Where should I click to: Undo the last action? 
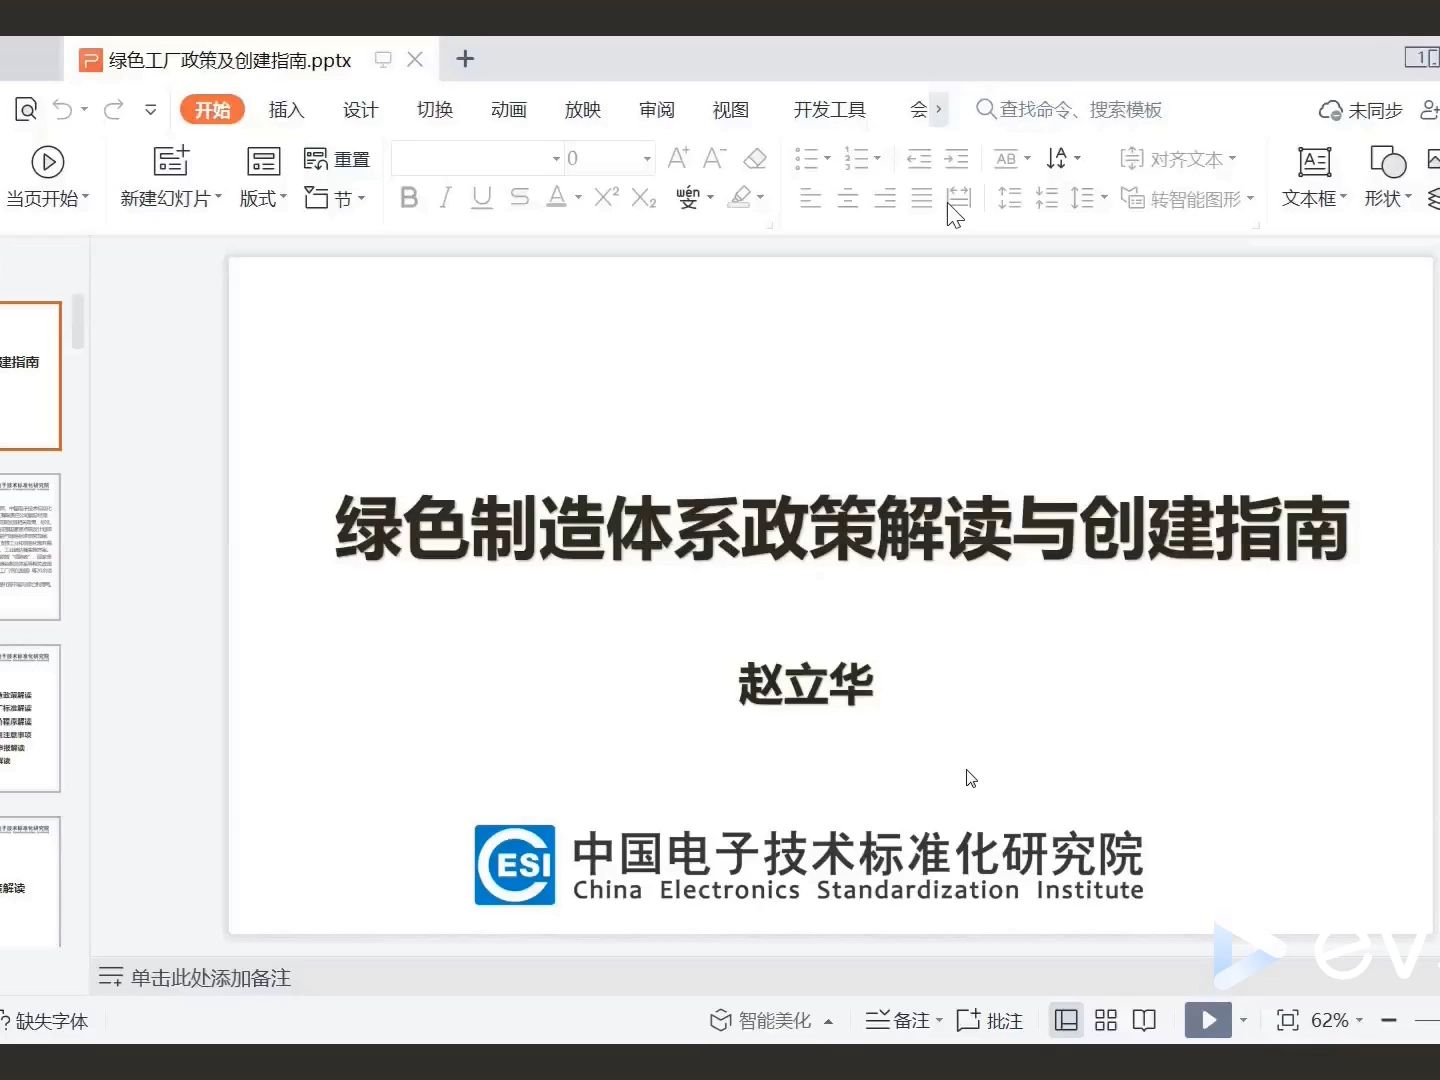[62, 109]
